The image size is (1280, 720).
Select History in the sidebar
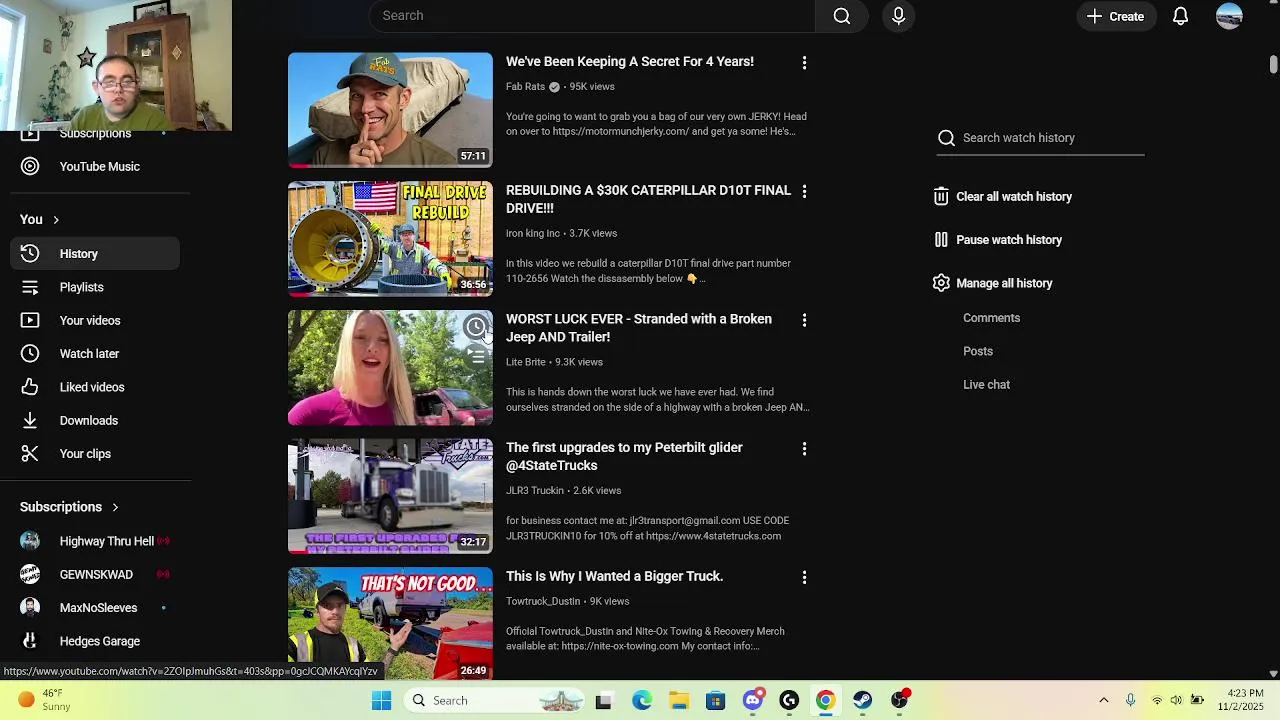click(95, 254)
